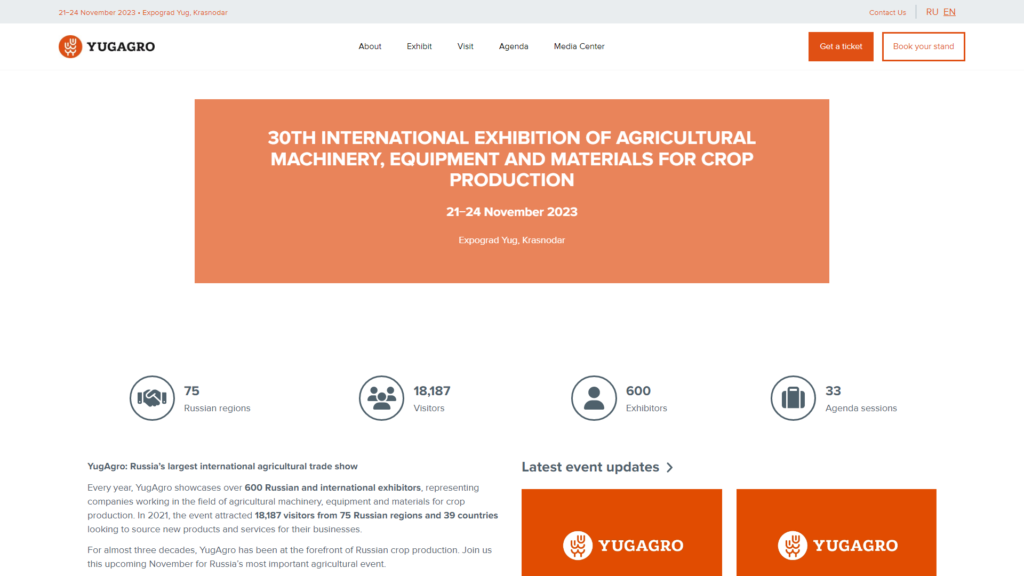The width and height of the screenshot is (1024, 576).
Task: Switch language to RU
Action: tap(932, 12)
